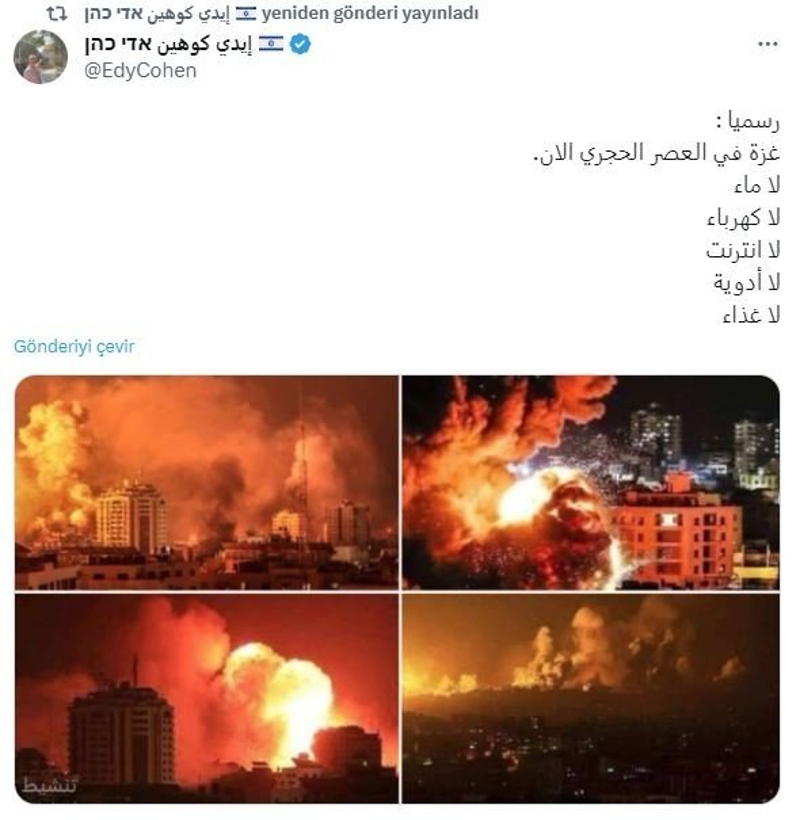Open top-left explosion photo with lit tower
Screen dimensions: 800x820
pyautogui.click(x=207, y=482)
